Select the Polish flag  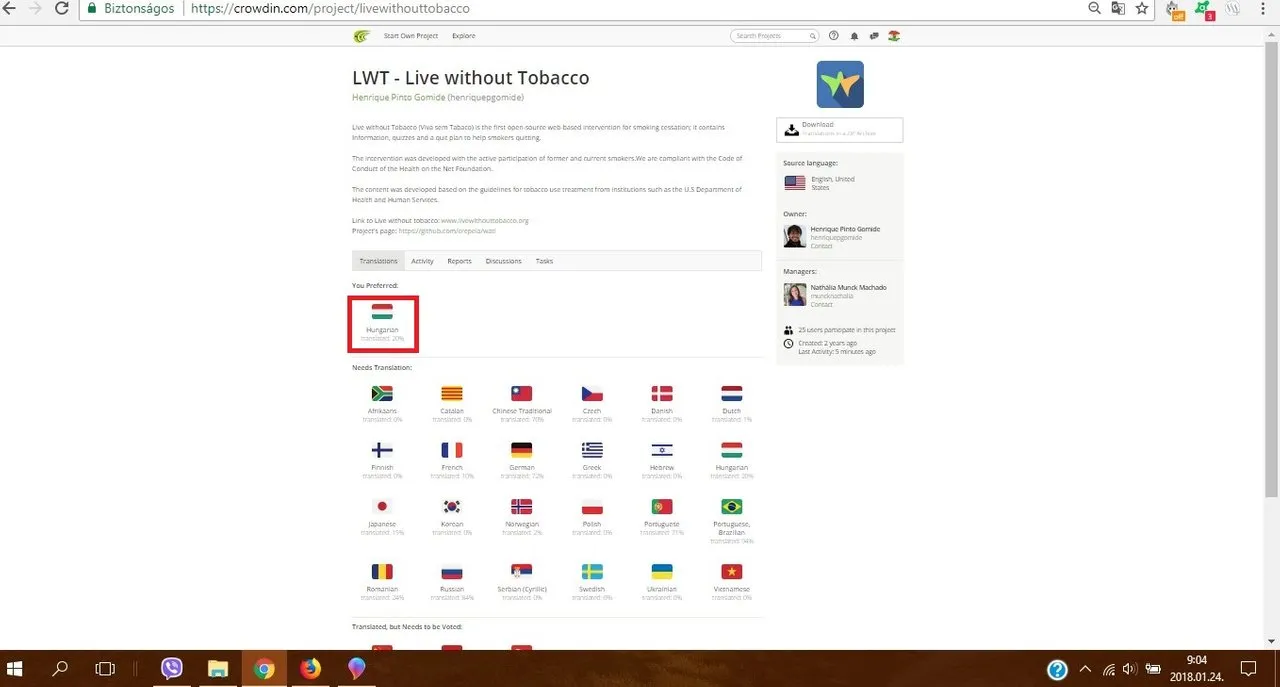pyautogui.click(x=592, y=507)
